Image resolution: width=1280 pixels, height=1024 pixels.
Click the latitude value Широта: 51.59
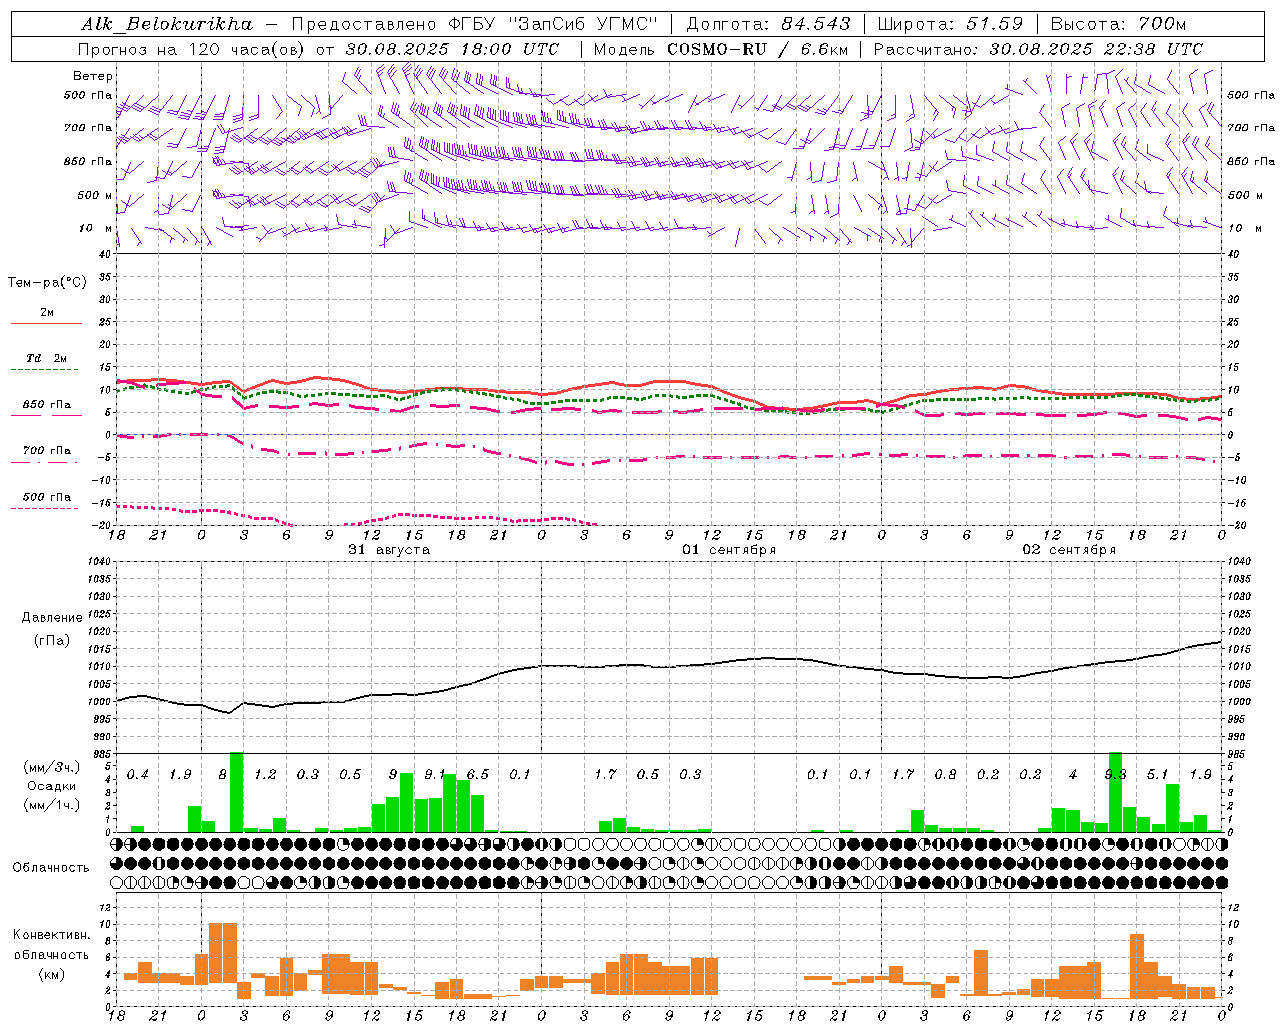point(951,24)
